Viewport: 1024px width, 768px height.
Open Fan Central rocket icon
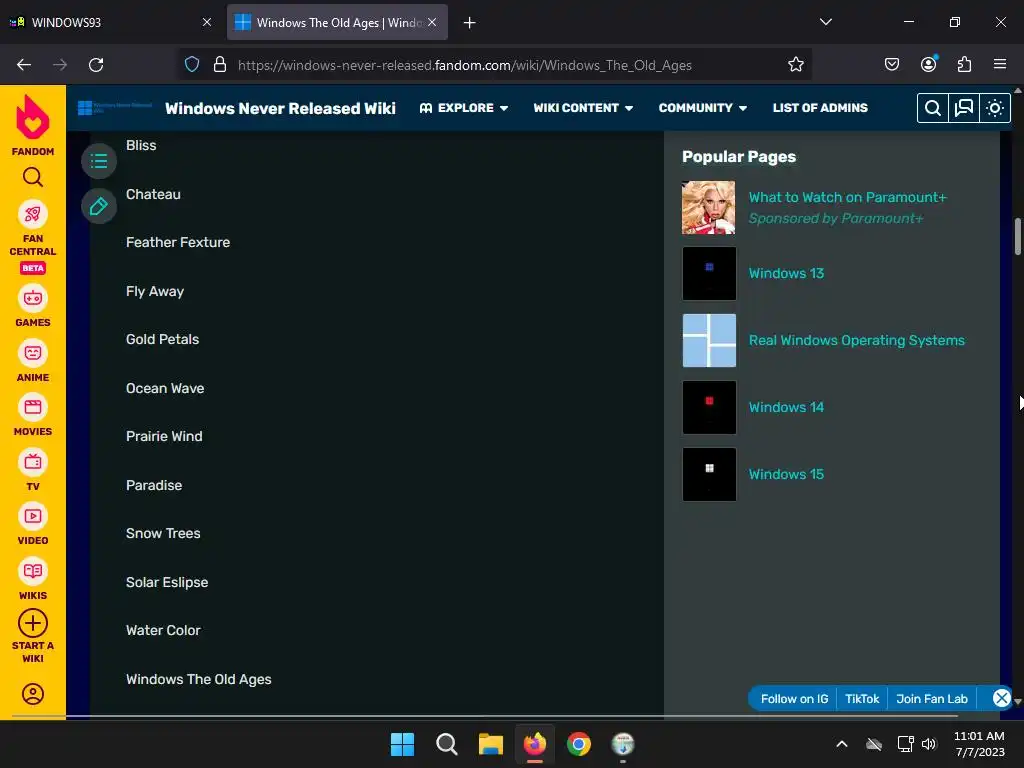(33, 215)
